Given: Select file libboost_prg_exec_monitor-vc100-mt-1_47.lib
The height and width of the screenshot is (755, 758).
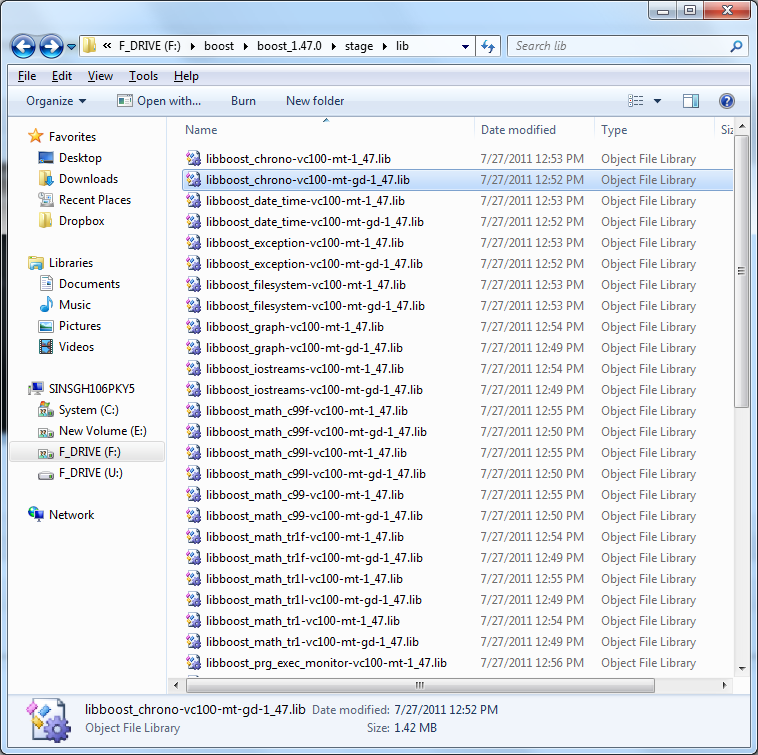Looking at the screenshot, I should [326, 663].
